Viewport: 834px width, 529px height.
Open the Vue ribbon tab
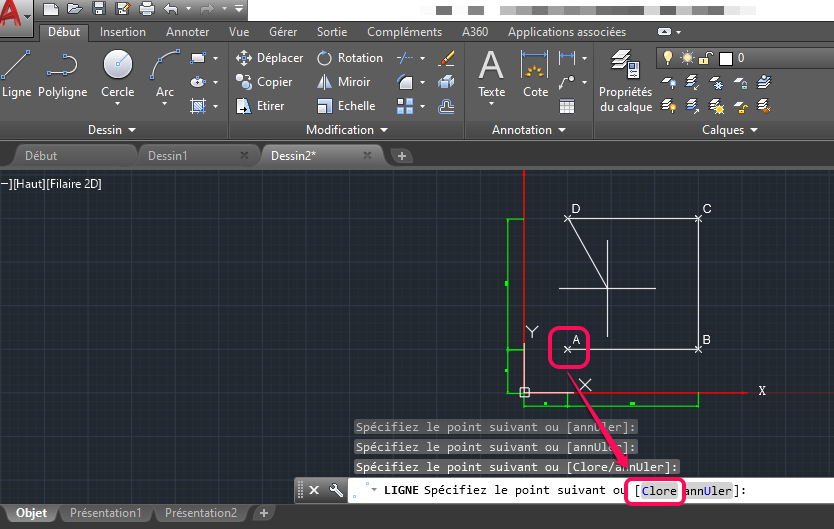pyautogui.click(x=239, y=32)
